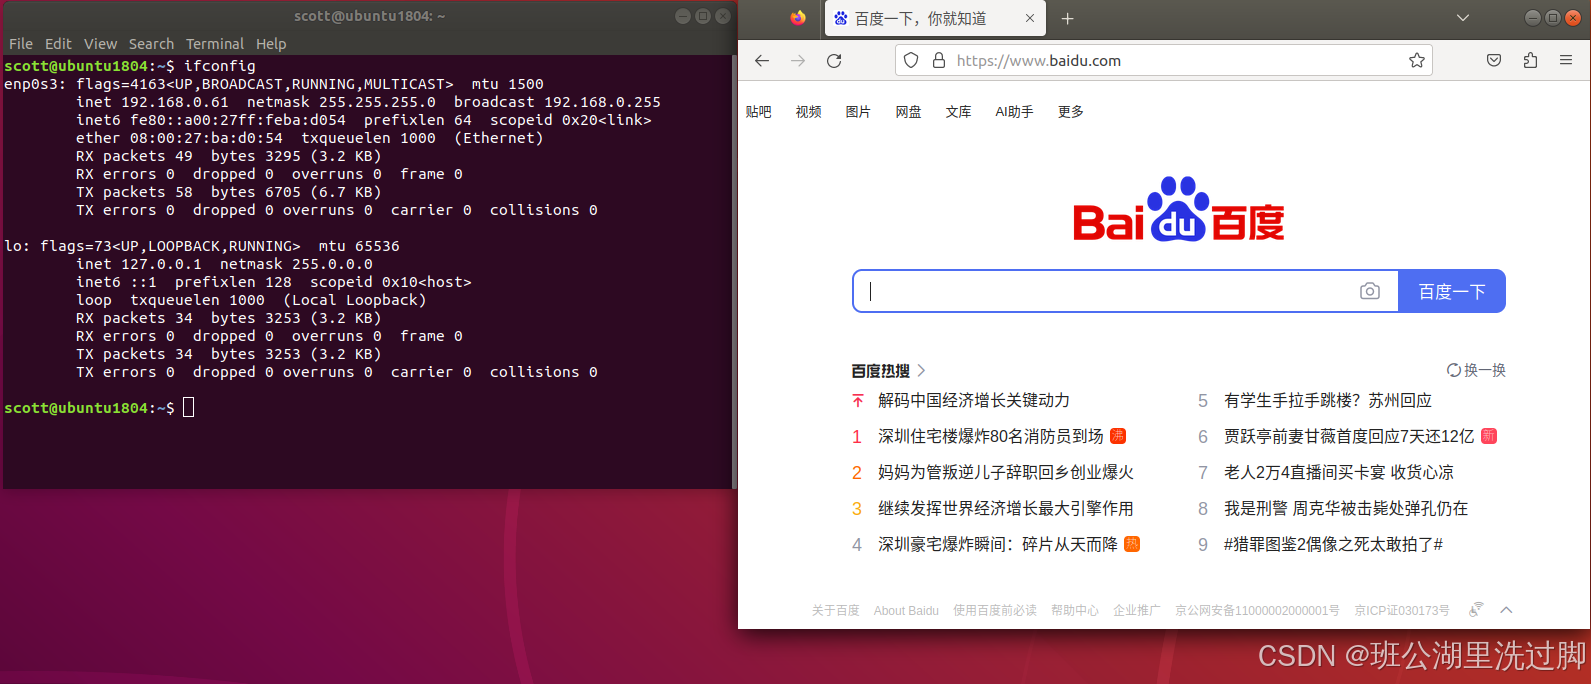Image resolution: width=1591 pixels, height=684 pixels.
Task: Open hot search 妈妈为管叛逆儿子辞职回乡创业爆火
Action: 1006,472
